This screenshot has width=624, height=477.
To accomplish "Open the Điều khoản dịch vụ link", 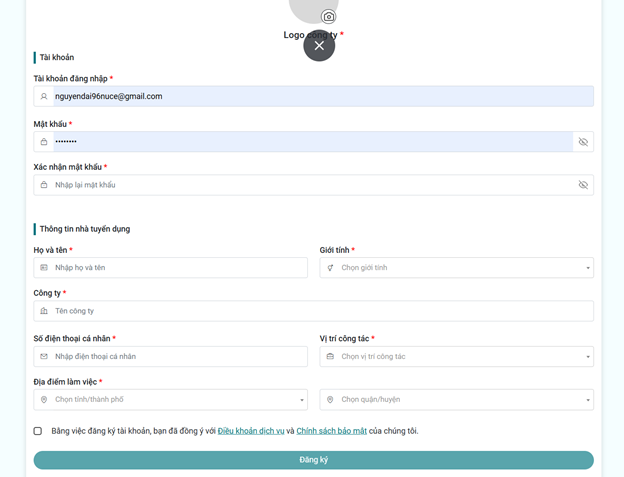I will pyautogui.click(x=251, y=431).
